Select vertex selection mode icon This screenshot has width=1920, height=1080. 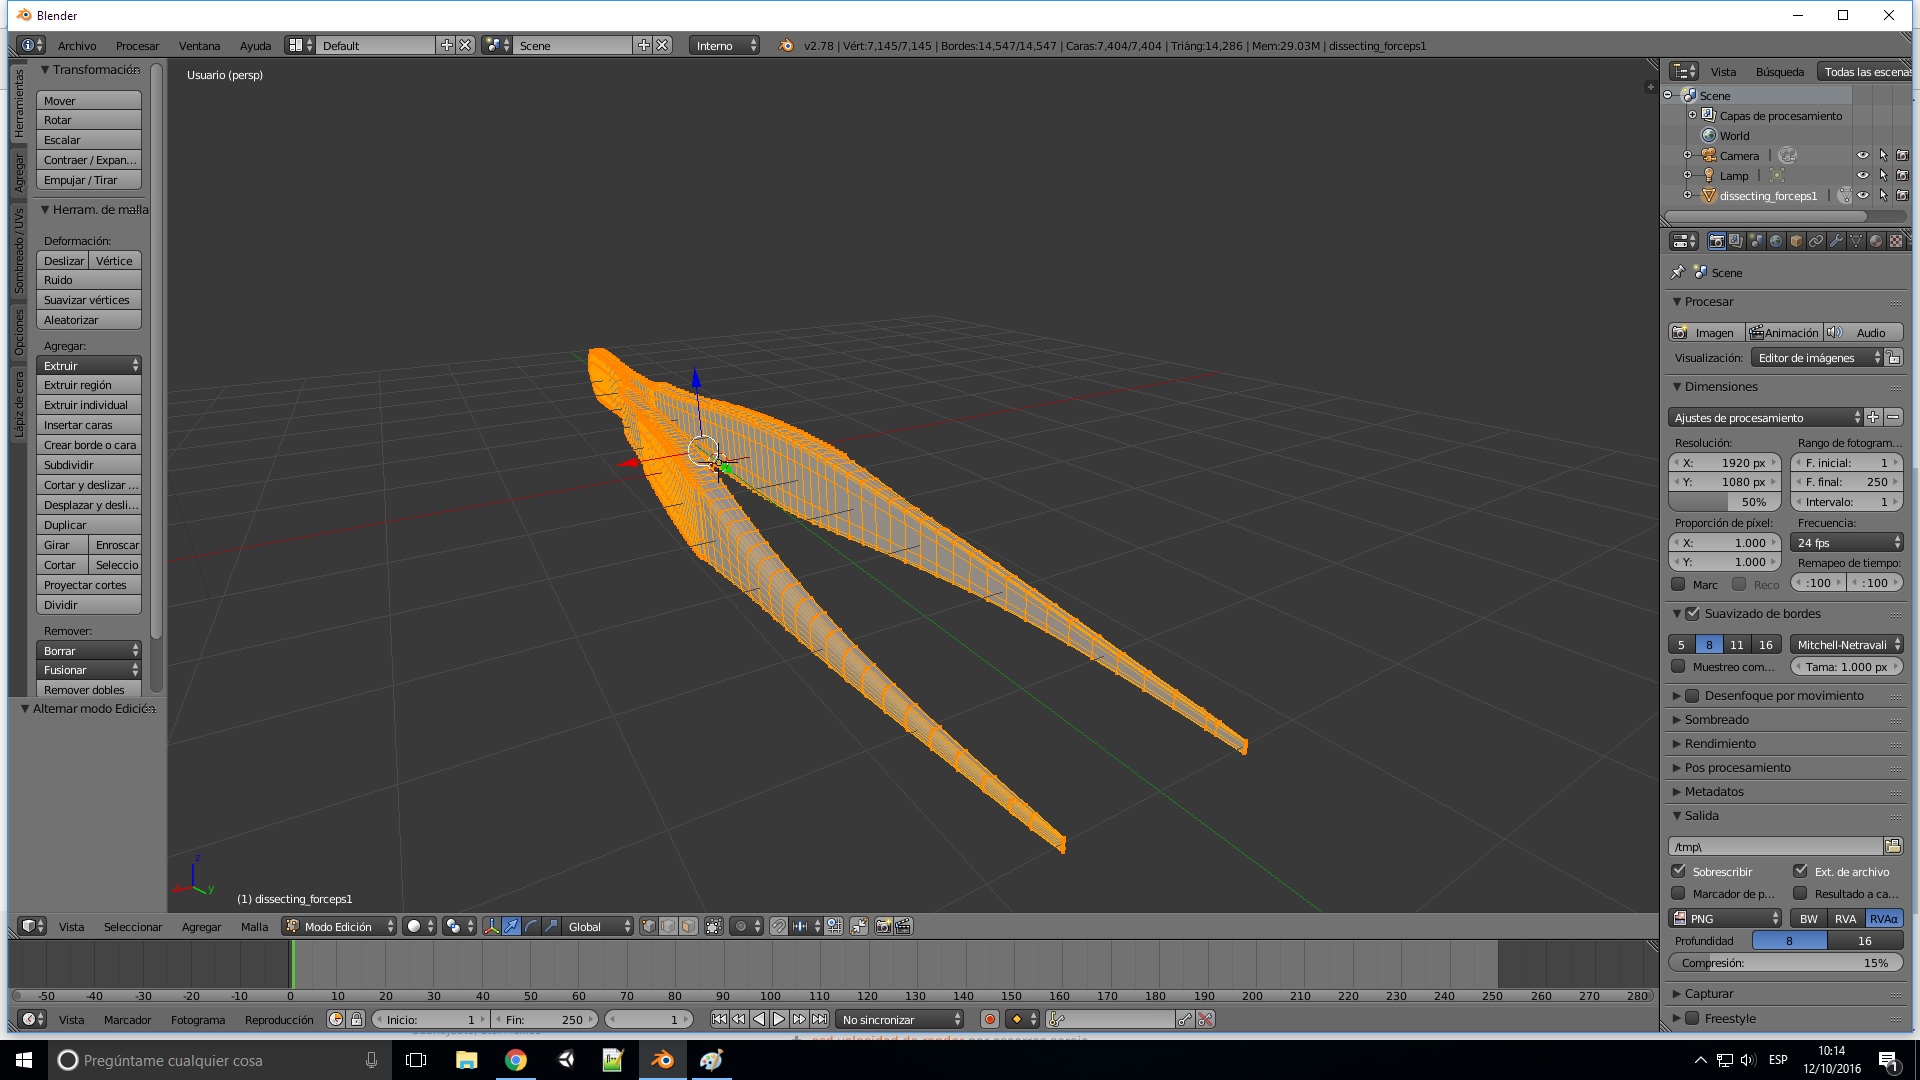(x=648, y=926)
